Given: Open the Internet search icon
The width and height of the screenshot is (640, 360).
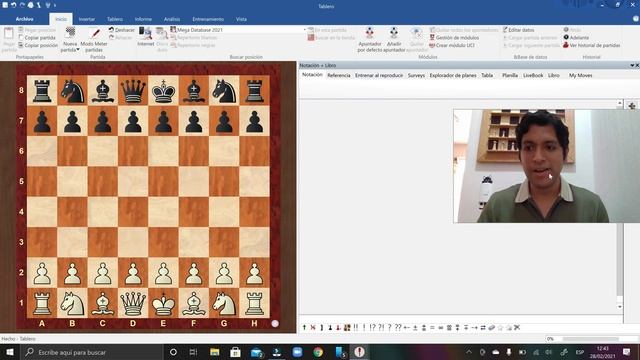Looking at the screenshot, I should pos(145,33).
